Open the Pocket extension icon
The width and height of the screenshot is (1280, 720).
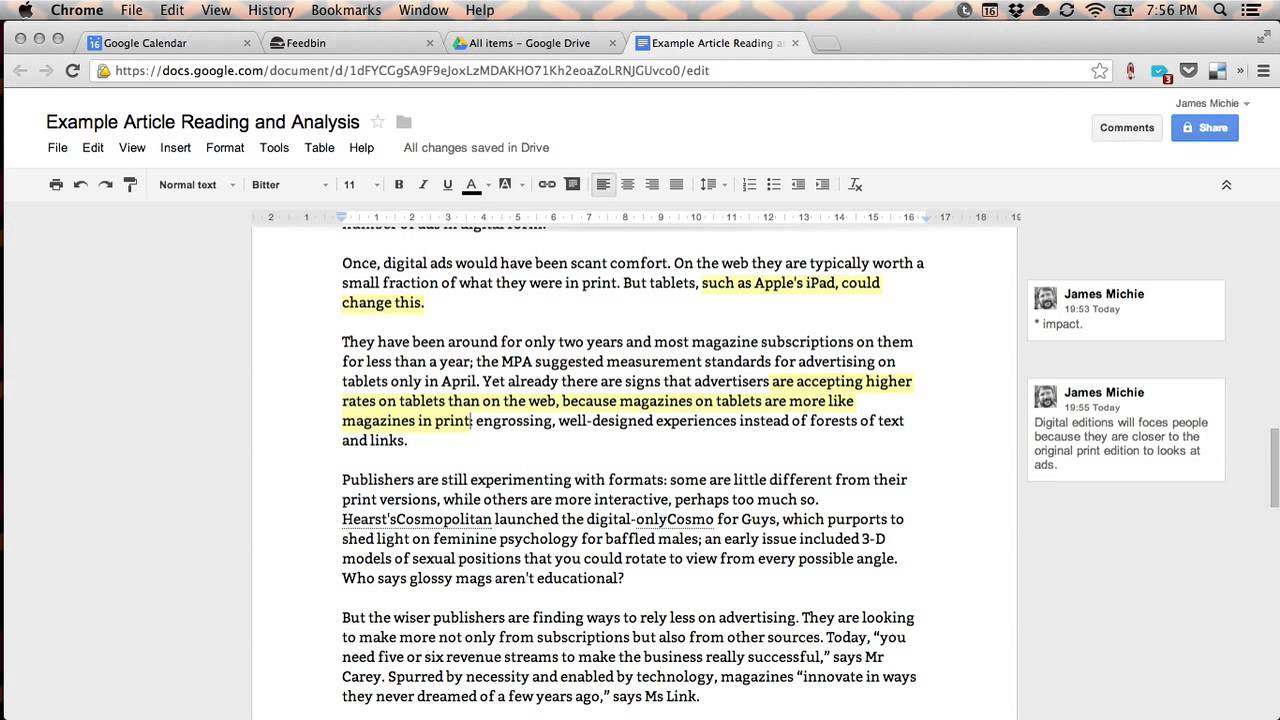(x=1189, y=71)
